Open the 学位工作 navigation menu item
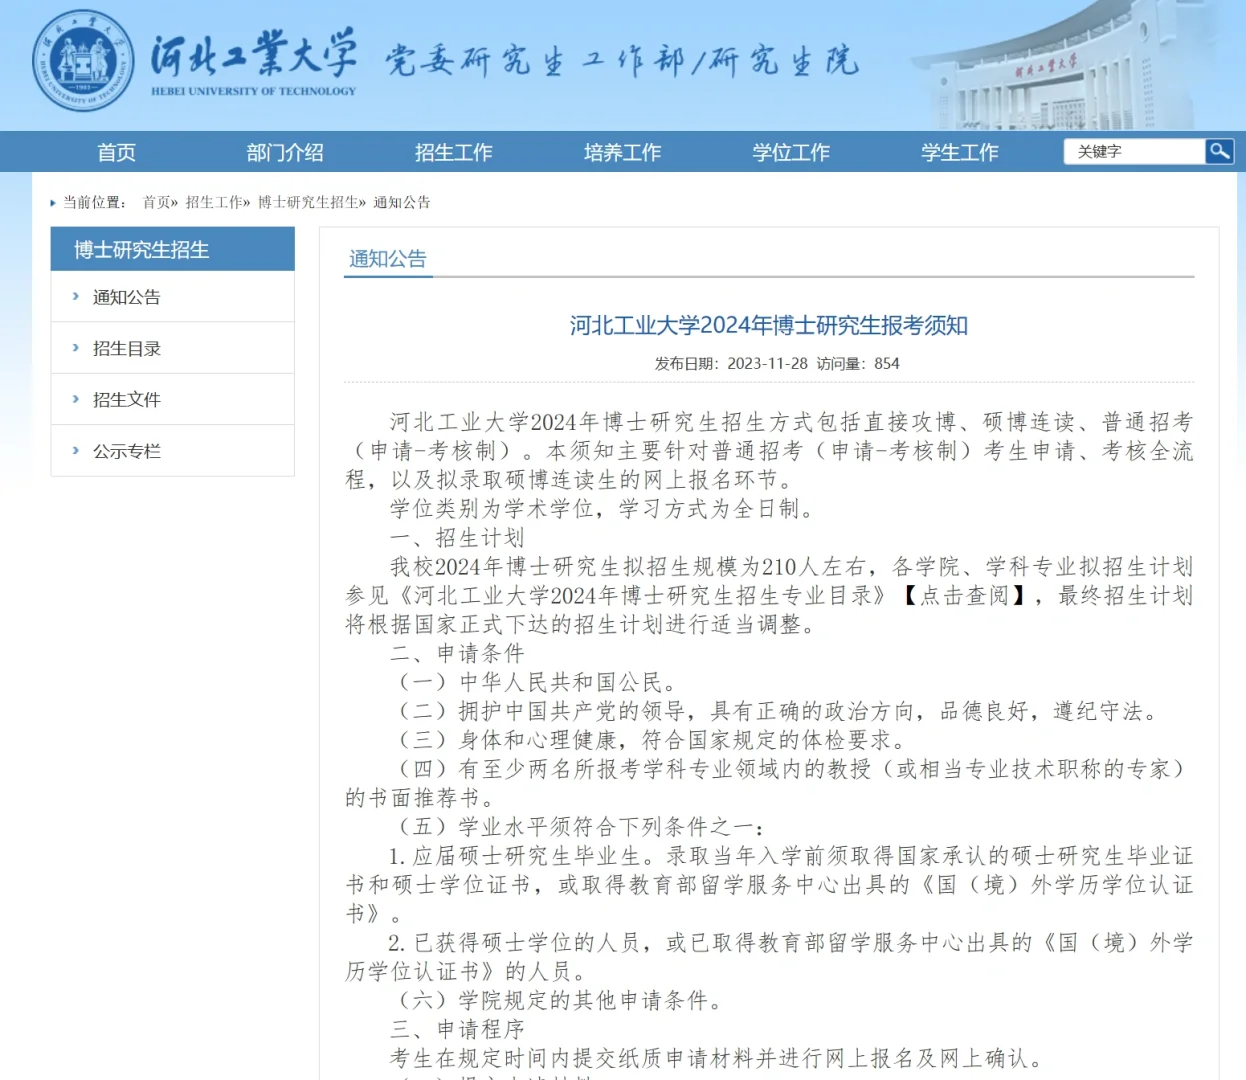 click(x=791, y=152)
